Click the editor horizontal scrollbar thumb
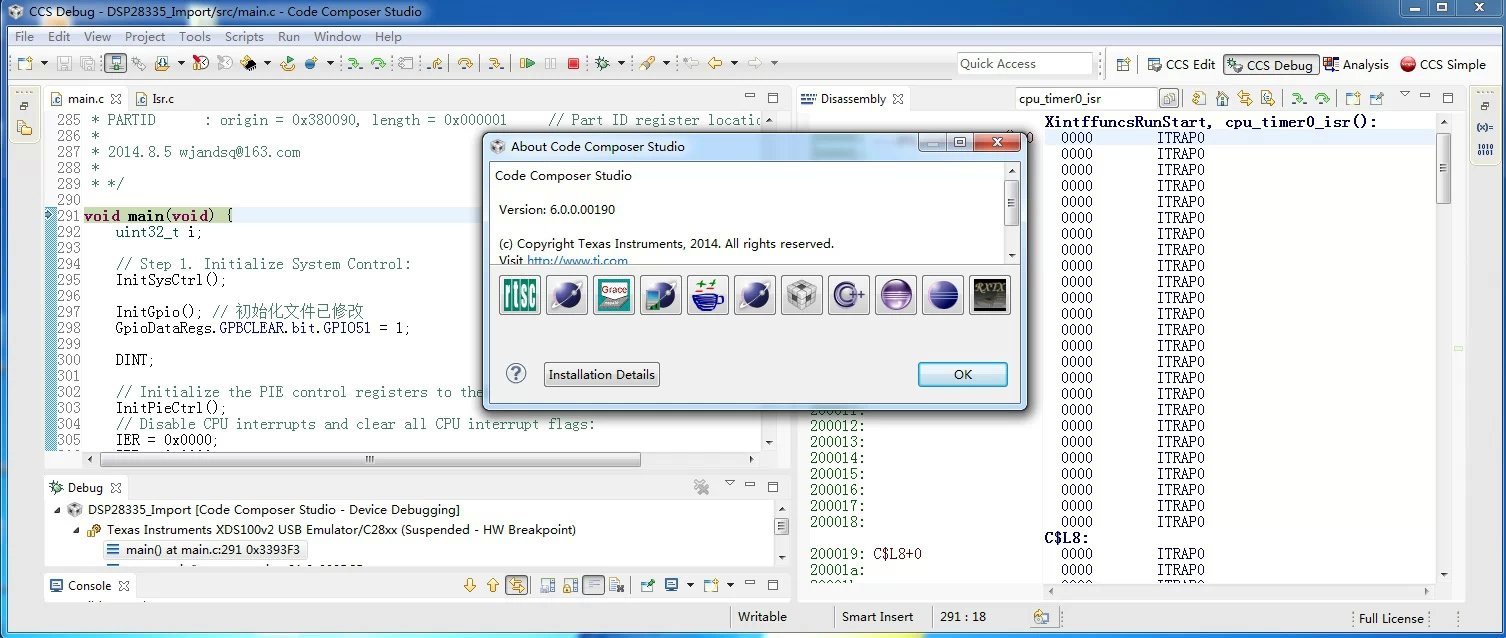This screenshot has height=638, width=1506. pyautogui.click(x=368, y=460)
